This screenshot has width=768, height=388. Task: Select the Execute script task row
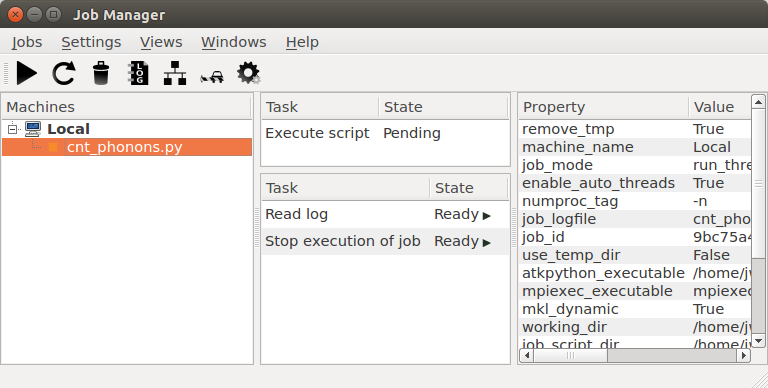385,133
